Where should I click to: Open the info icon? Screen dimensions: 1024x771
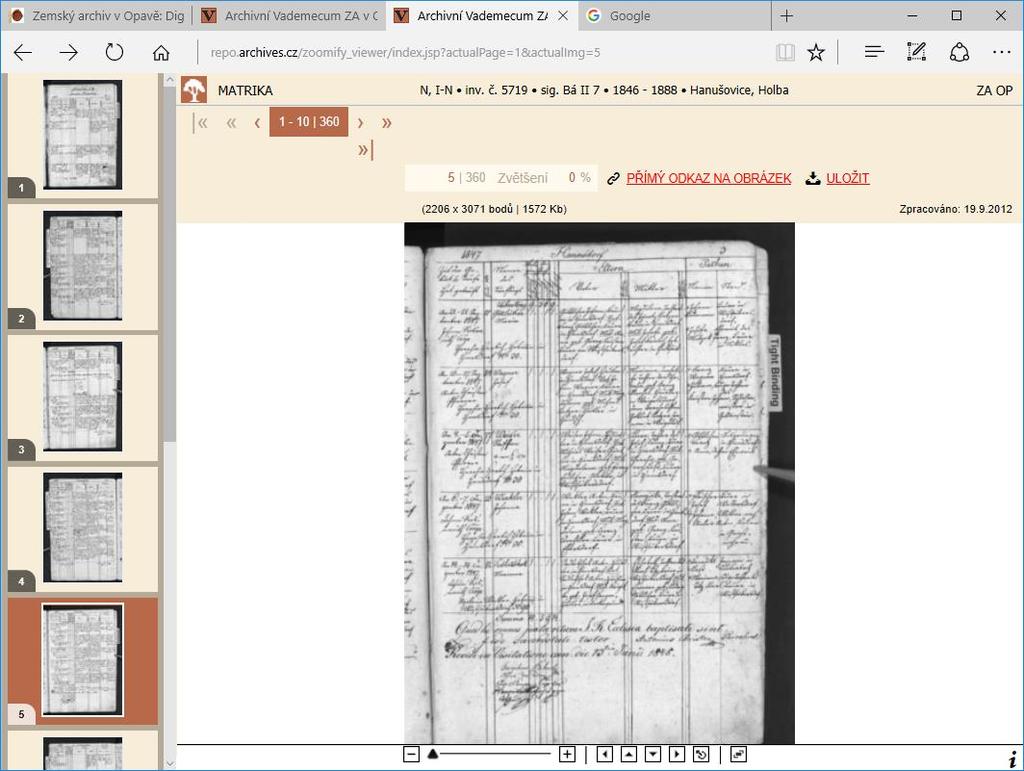pos(1012,759)
